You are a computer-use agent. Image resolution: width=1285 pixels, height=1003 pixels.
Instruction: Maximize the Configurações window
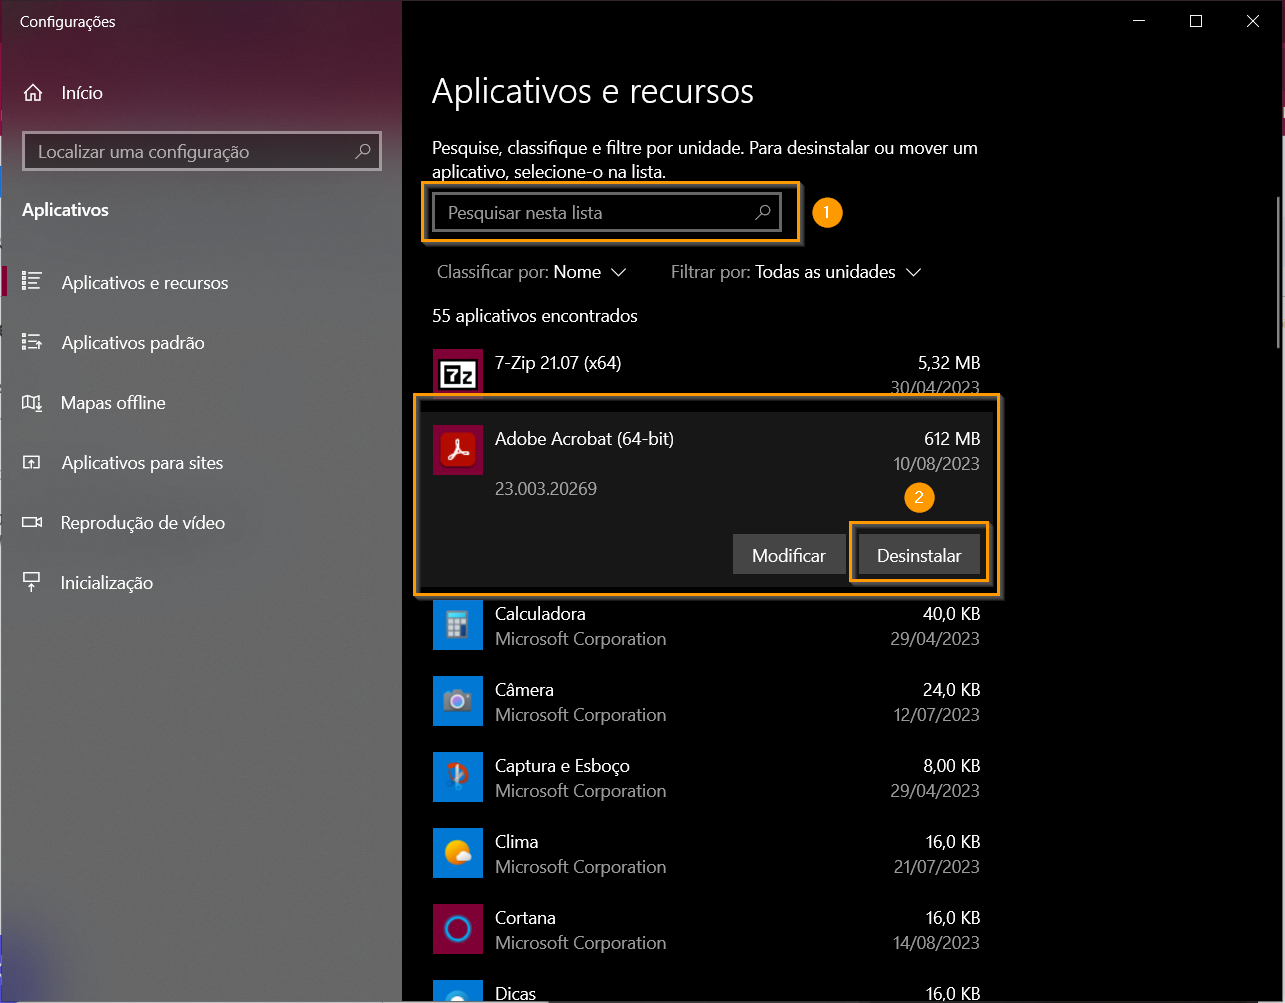(1196, 21)
